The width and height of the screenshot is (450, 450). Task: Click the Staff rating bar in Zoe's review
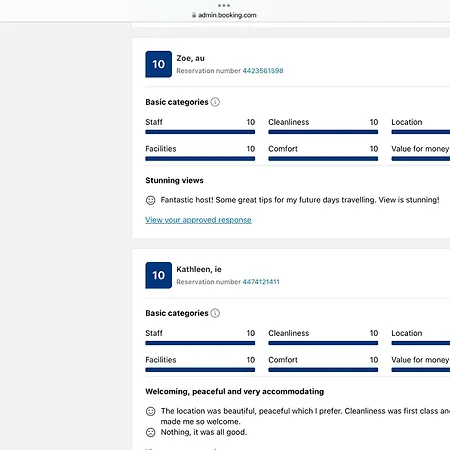(x=200, y=132)
